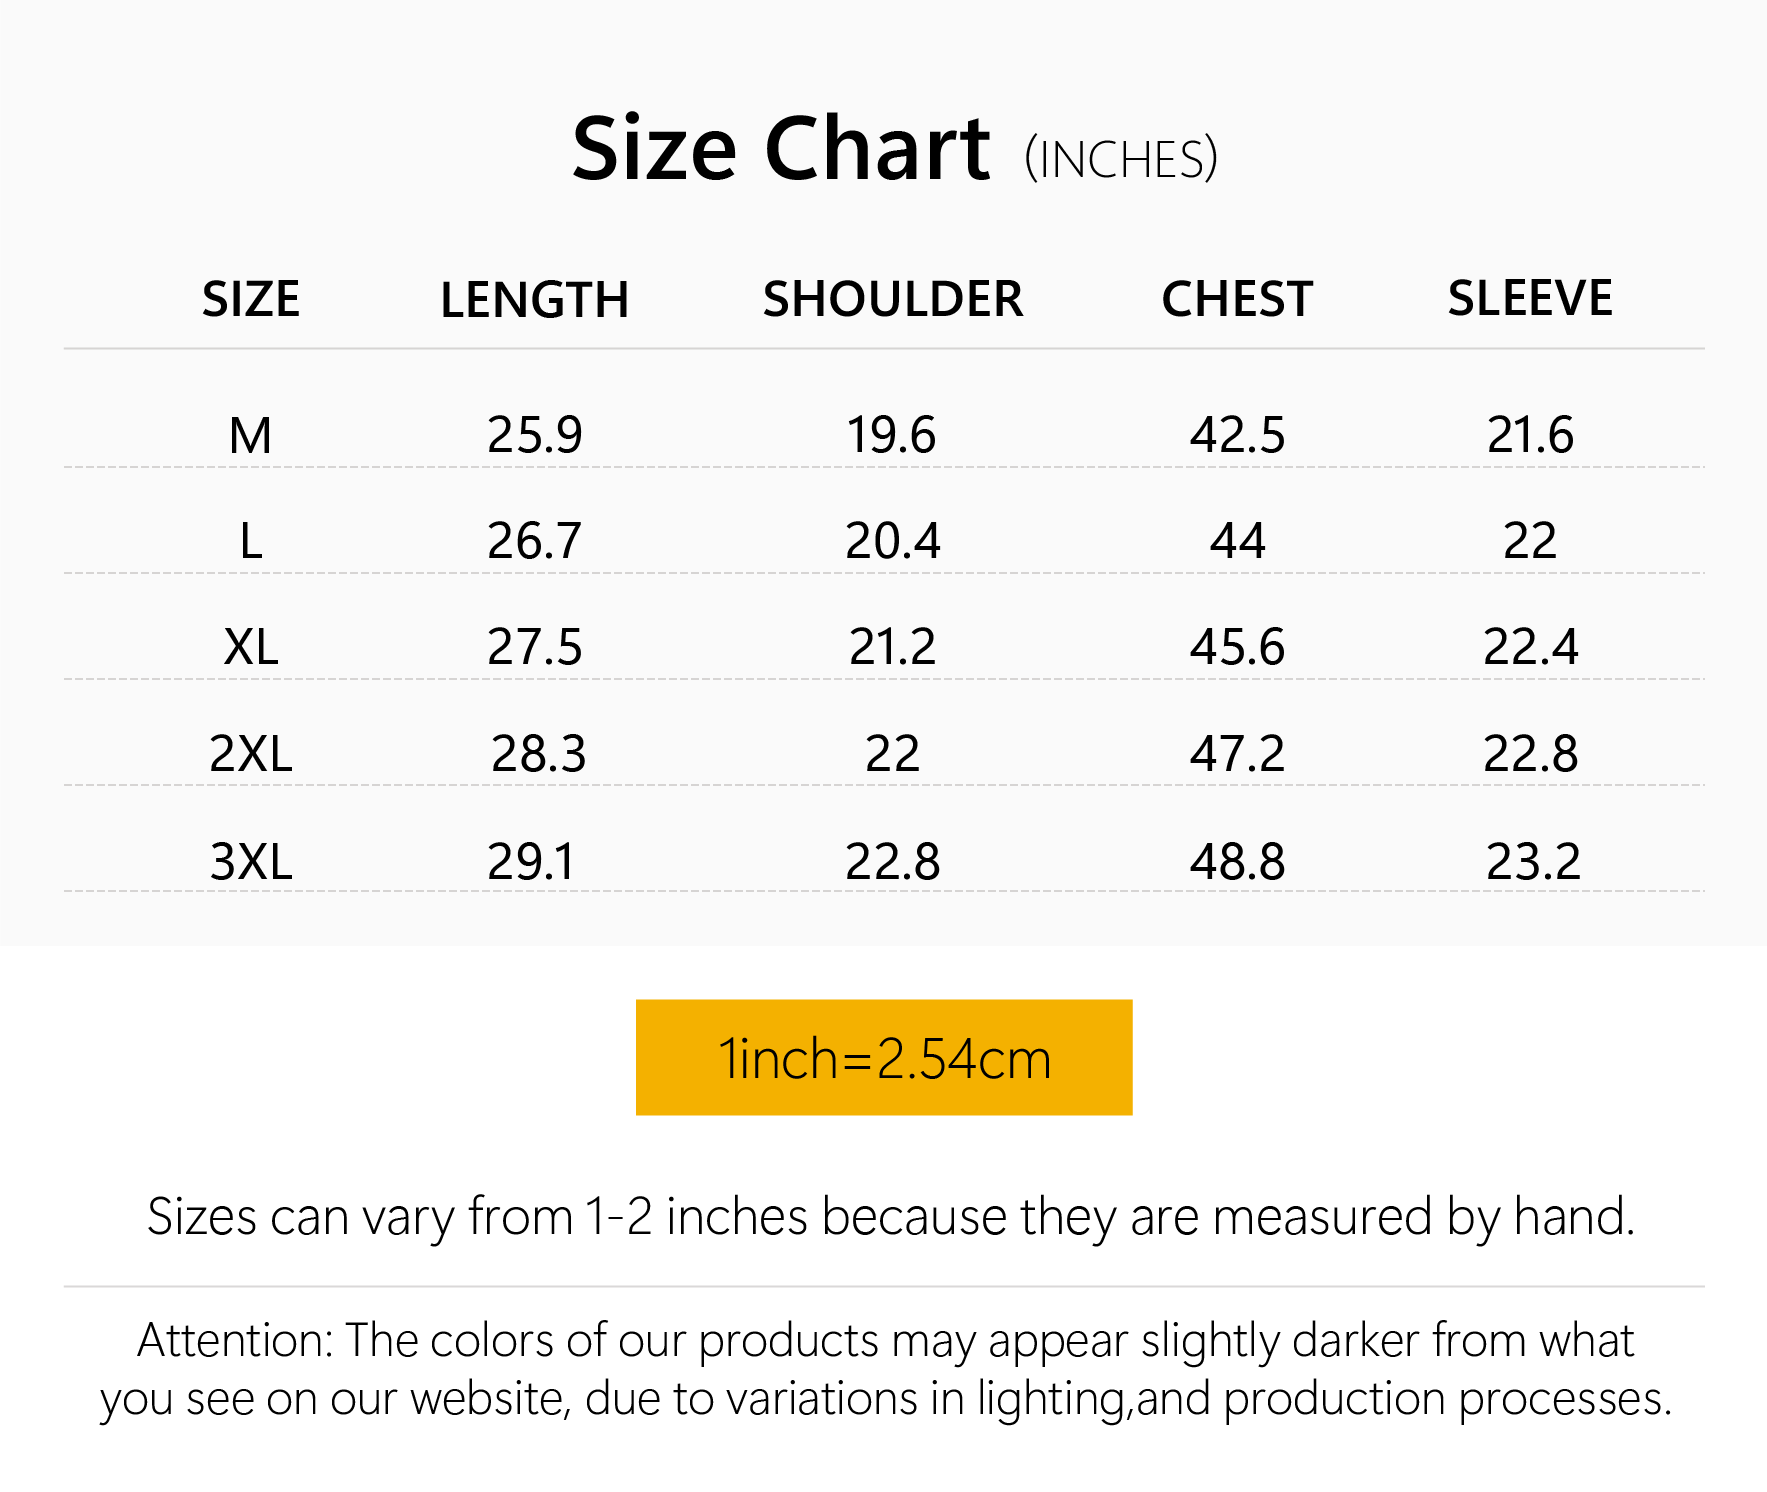The height and width of the screenshot is (1492, 1767).
Task: Click the XL length value 27.5
Action: pyautogui.click(x=534, y=647)
